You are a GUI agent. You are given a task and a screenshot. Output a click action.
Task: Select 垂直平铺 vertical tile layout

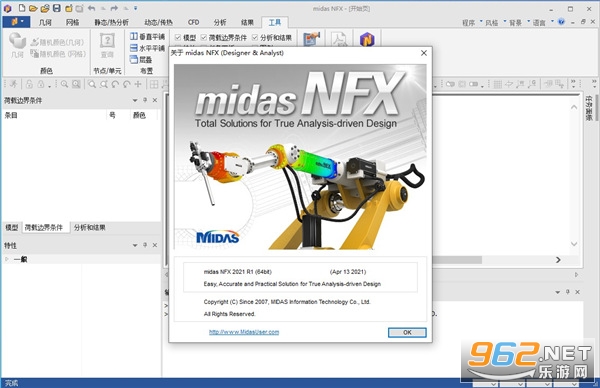[x=147, y=37]
